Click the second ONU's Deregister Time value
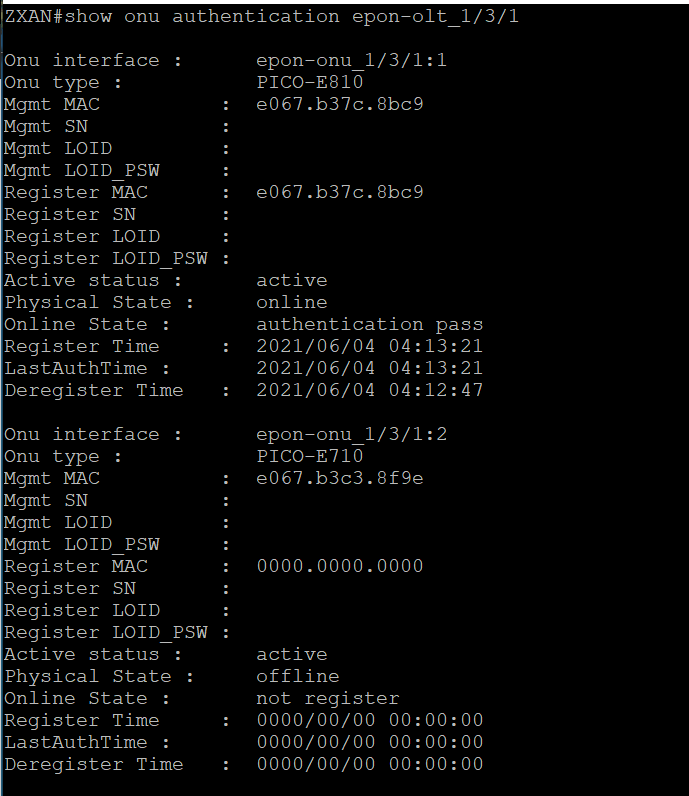The height and width of the screenshot is (796, 689). (369, 764)
